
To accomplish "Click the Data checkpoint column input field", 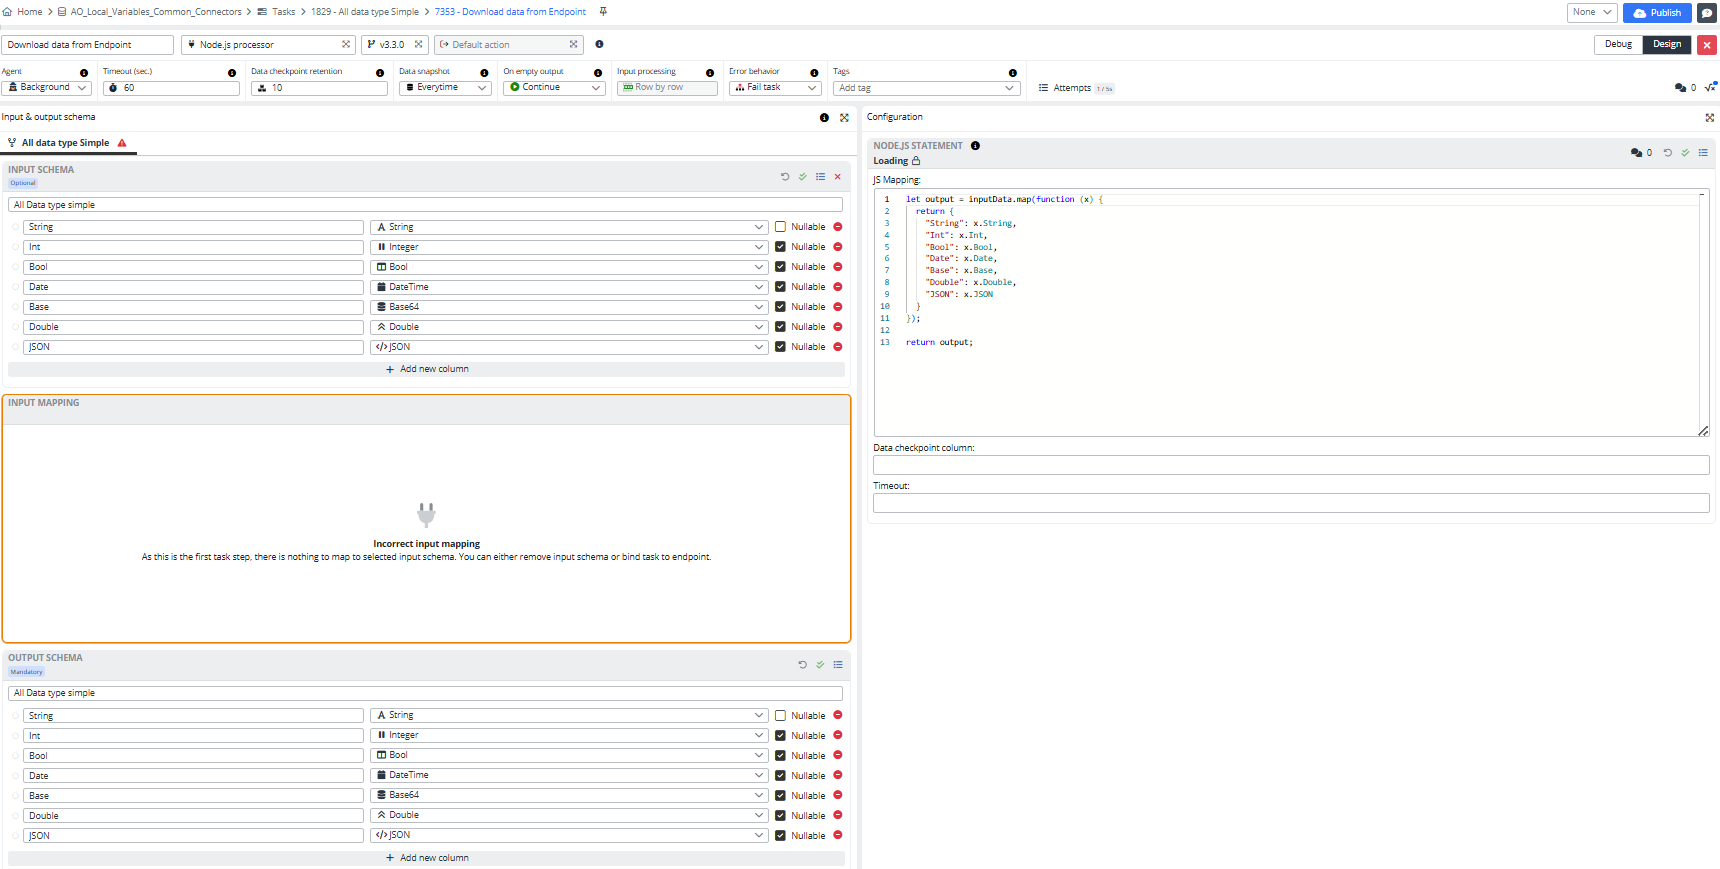I will click(x=1290, y=465).
